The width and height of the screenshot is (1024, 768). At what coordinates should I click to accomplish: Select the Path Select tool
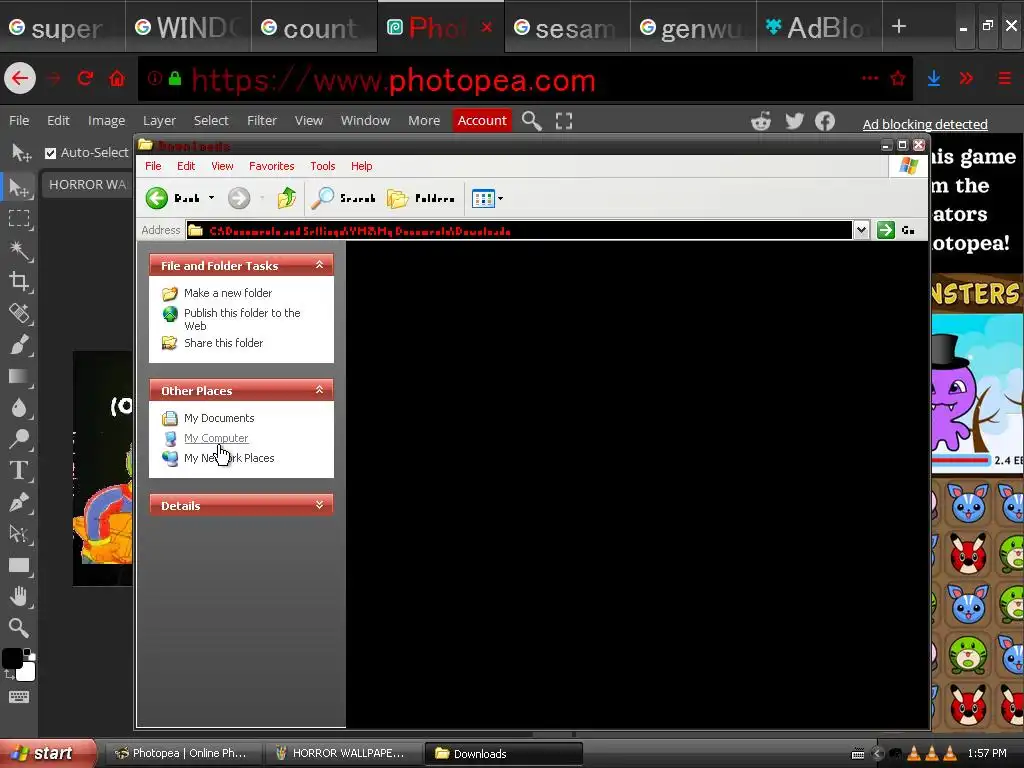coord(19,534)
